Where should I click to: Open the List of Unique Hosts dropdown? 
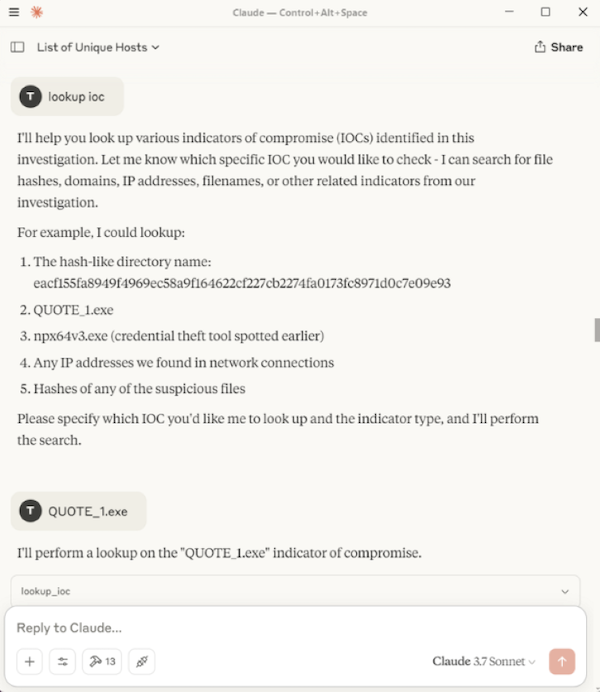click(98, 47)
